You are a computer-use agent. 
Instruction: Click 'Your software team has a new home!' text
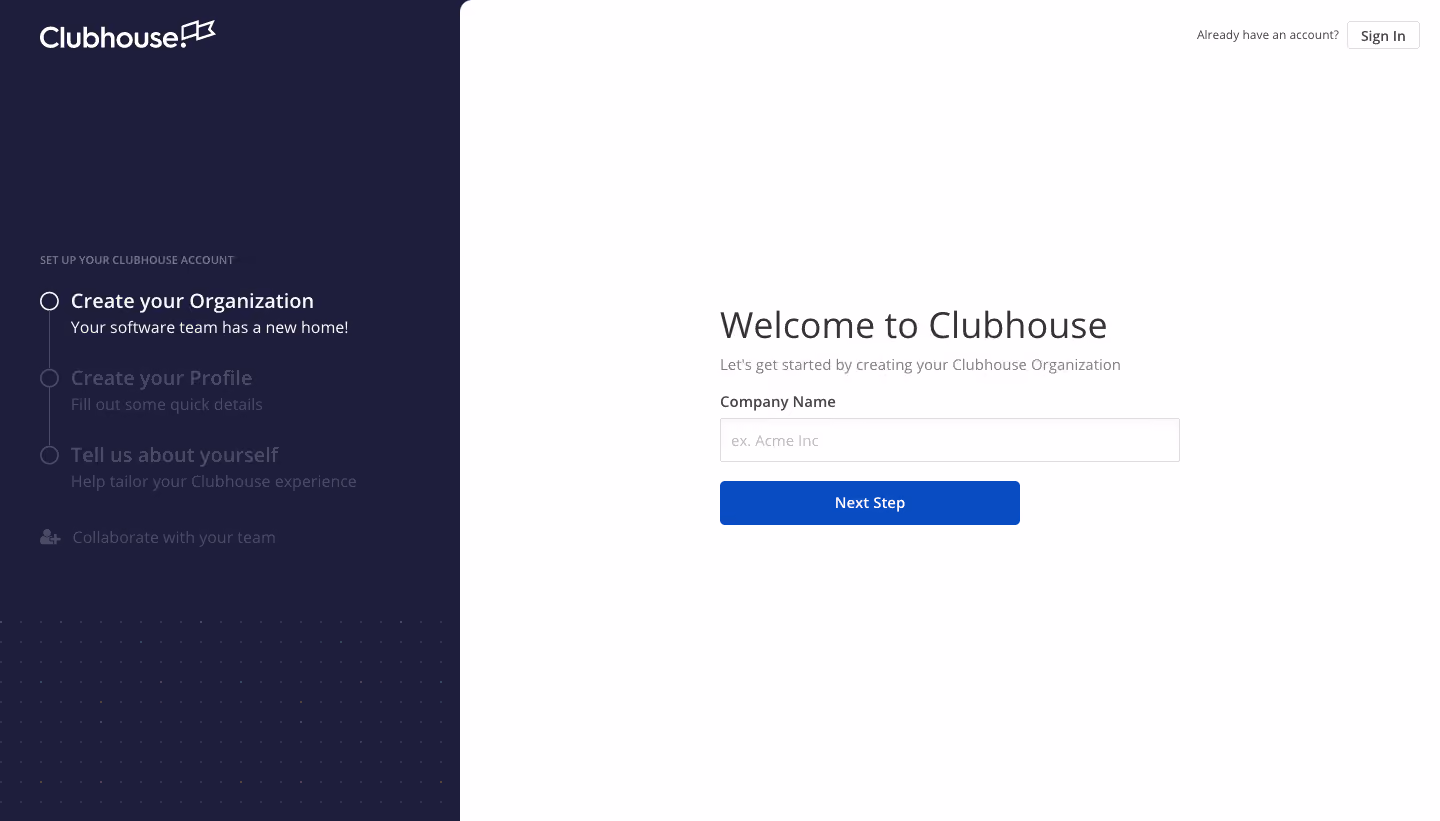click(210, 327)
